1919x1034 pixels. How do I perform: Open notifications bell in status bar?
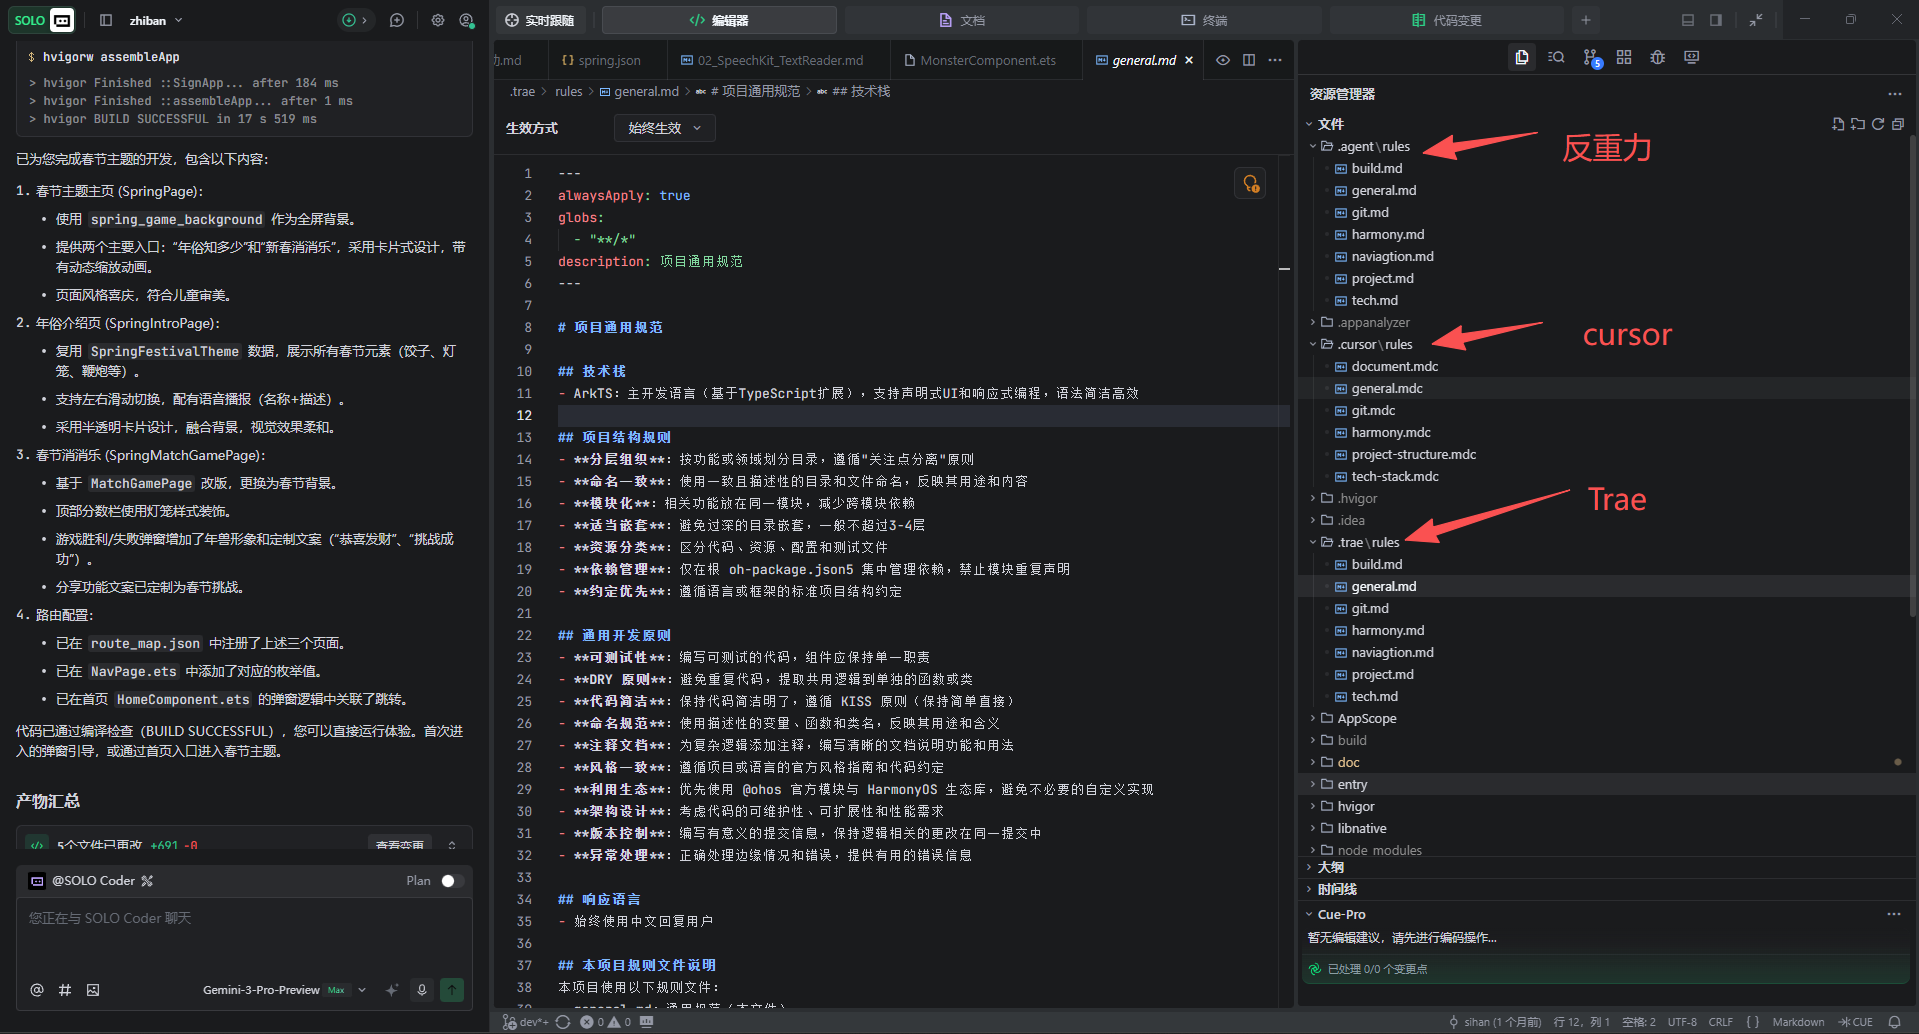(1894, 1022)
